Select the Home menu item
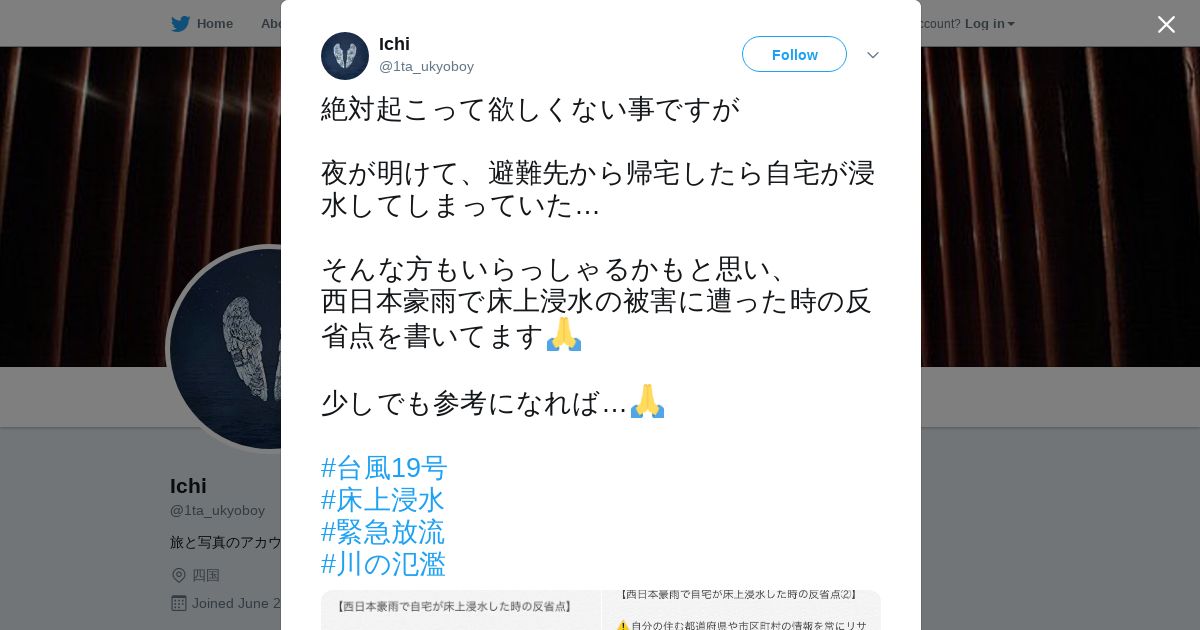The image size is (1200, 630). tap(202, 24)
